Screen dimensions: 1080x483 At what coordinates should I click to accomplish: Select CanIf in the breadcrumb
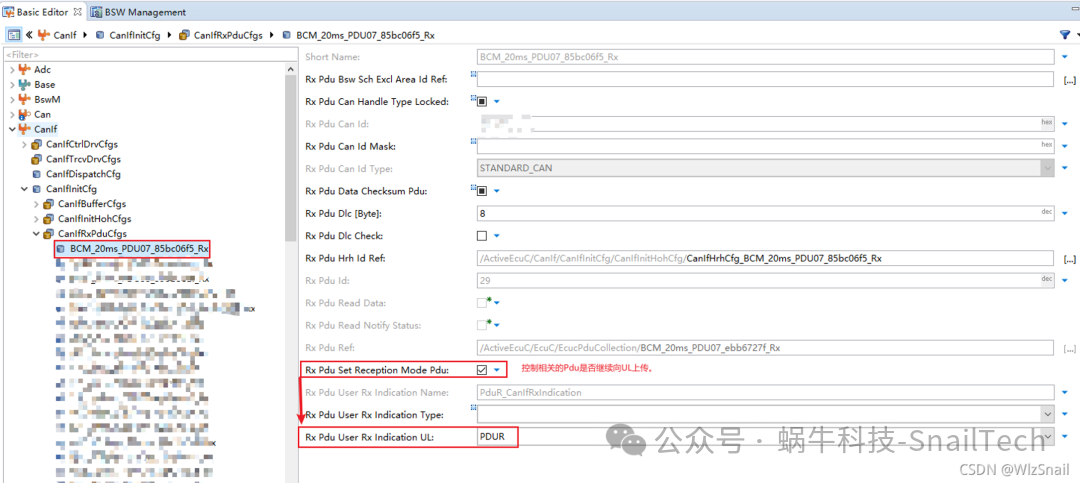tap(56, 34)
